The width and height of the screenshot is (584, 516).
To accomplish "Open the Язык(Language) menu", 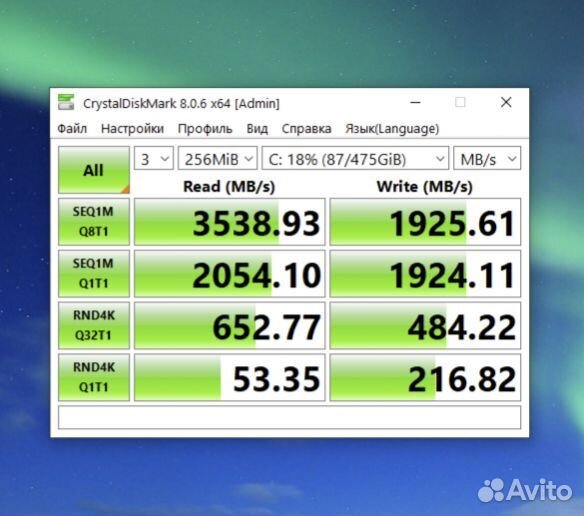I will pos(392,129).
